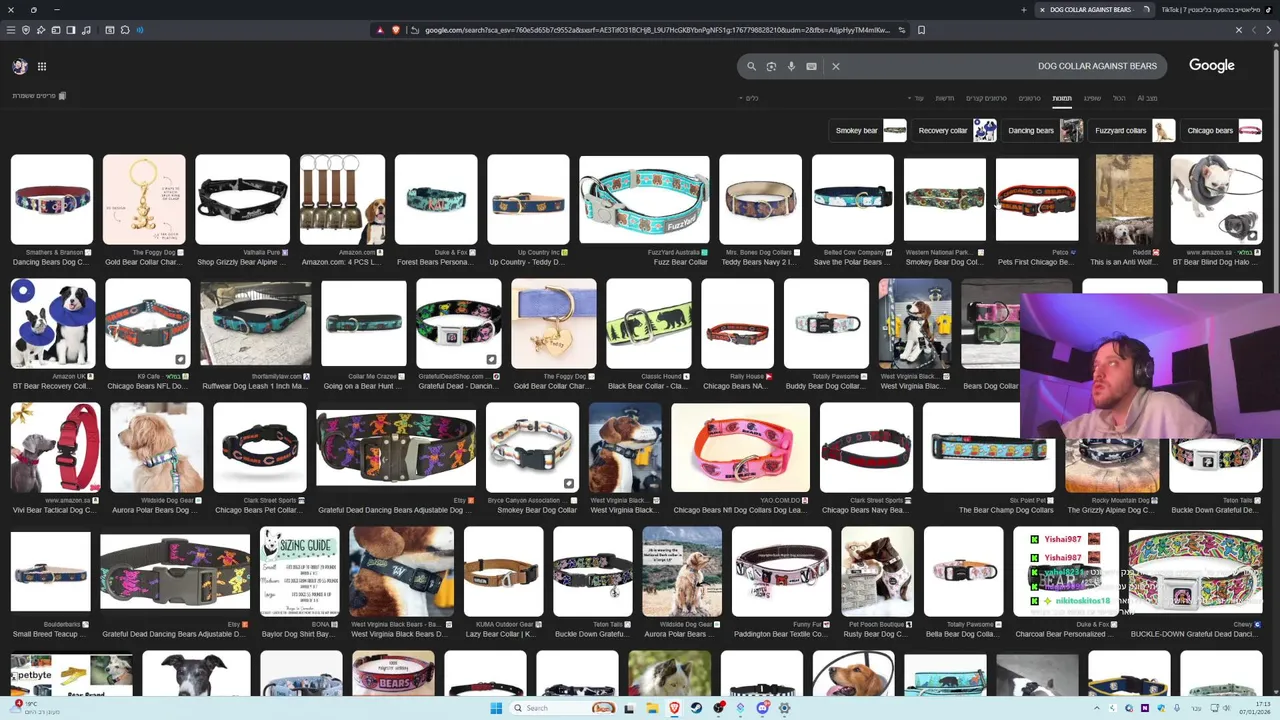Screen dimensions: 1280x720
Task: Filter by the Recovery collar chip
Action: coord(956,130)
